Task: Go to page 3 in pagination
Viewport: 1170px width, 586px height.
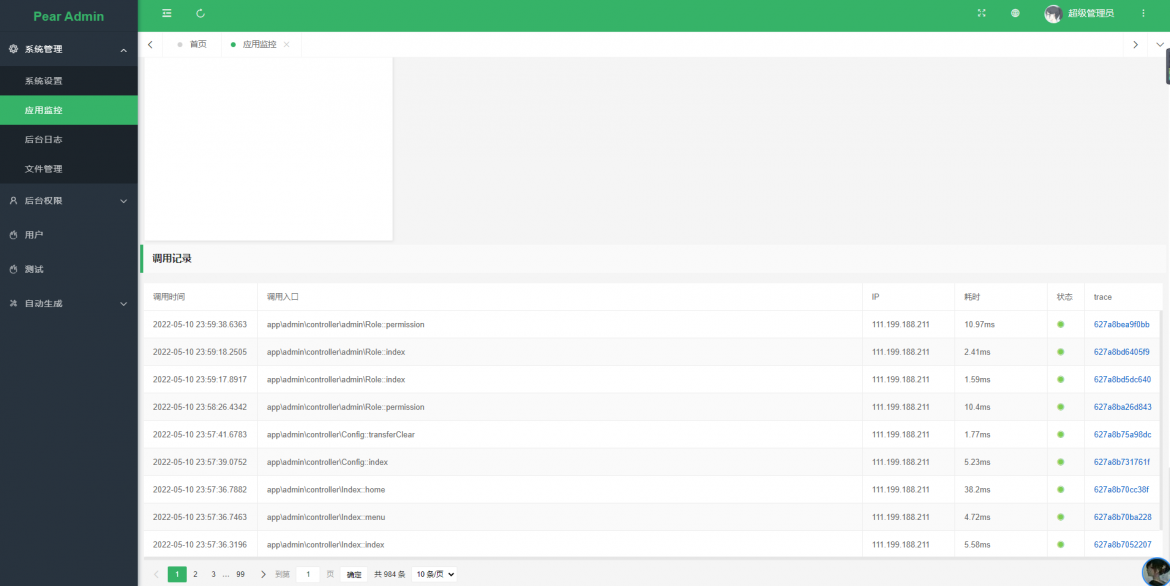Action: coord(213,574)
